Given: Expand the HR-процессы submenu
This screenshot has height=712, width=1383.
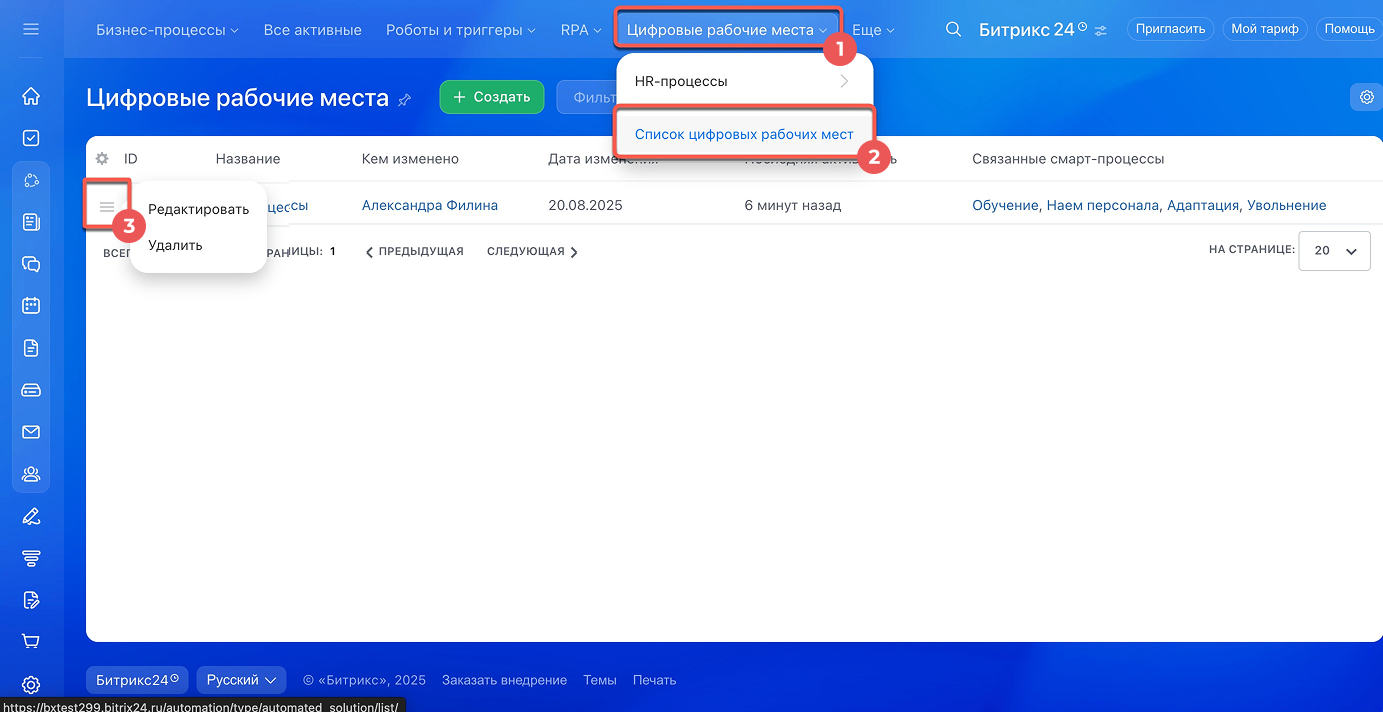Looking at the screenshot, I should coord(743,81).
